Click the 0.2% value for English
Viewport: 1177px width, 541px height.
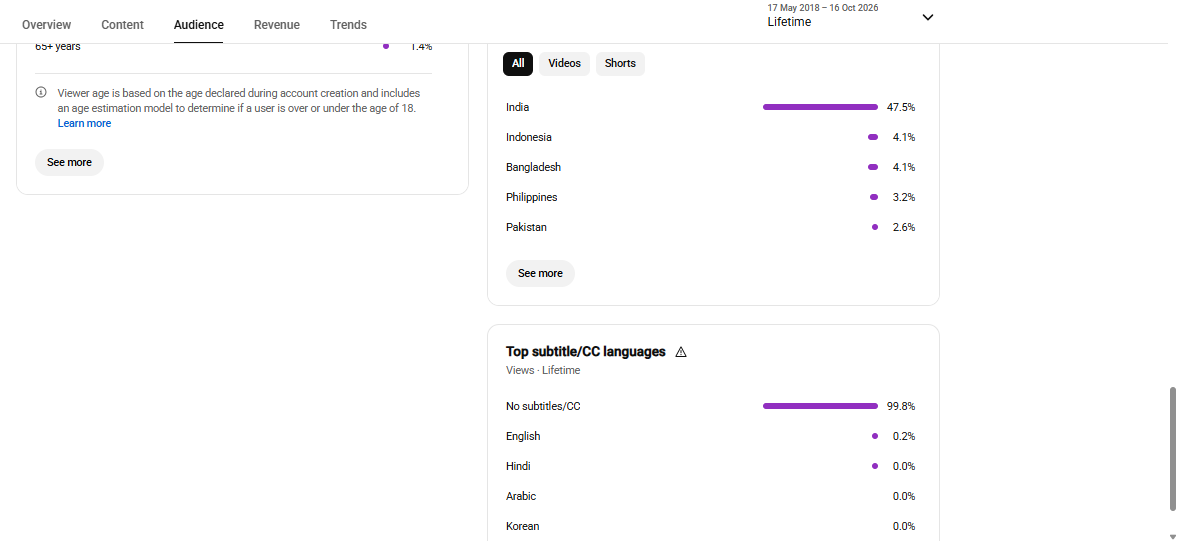pos(904,436)
